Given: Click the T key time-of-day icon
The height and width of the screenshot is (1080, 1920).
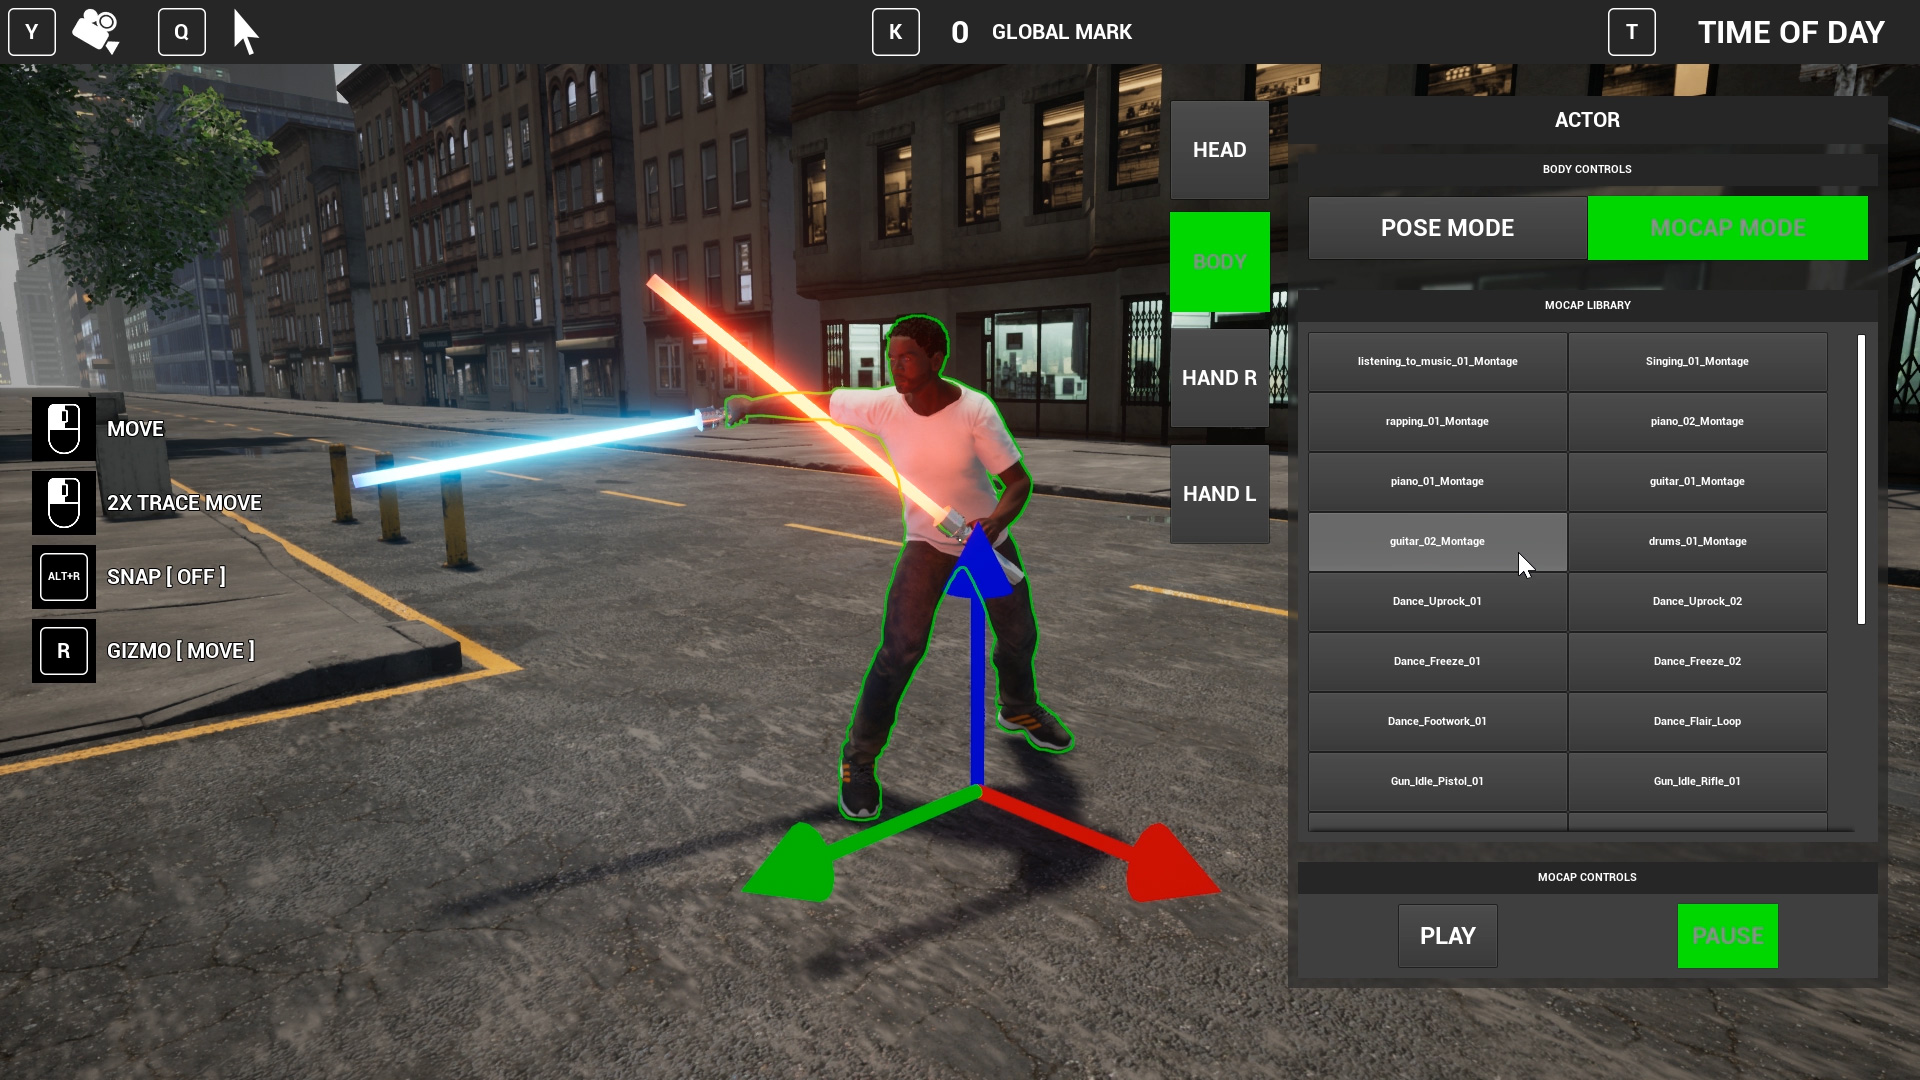Looking at the screenshot, I should 1632,32.
